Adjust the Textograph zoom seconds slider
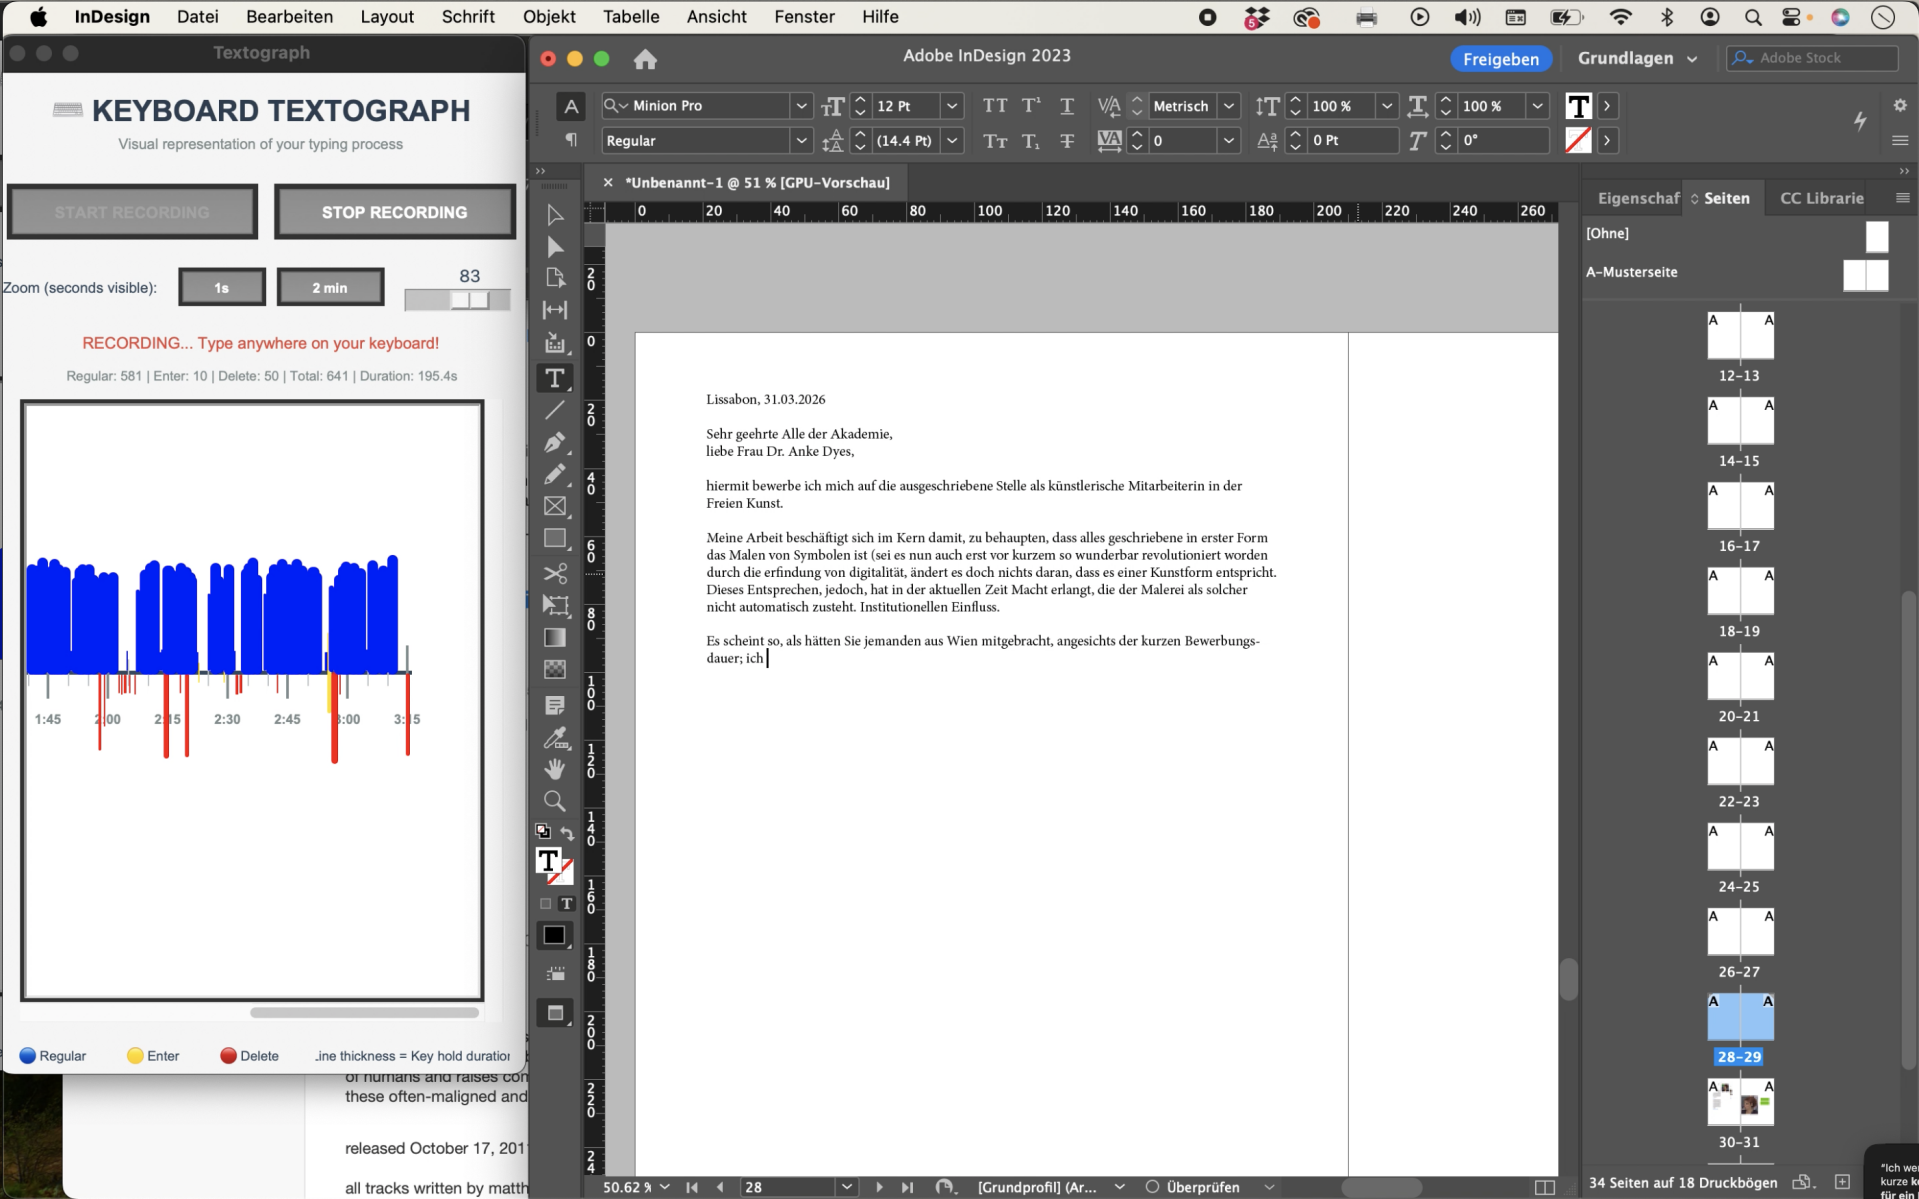Viewport: 1919px width, 1199px height. (458, 299)
